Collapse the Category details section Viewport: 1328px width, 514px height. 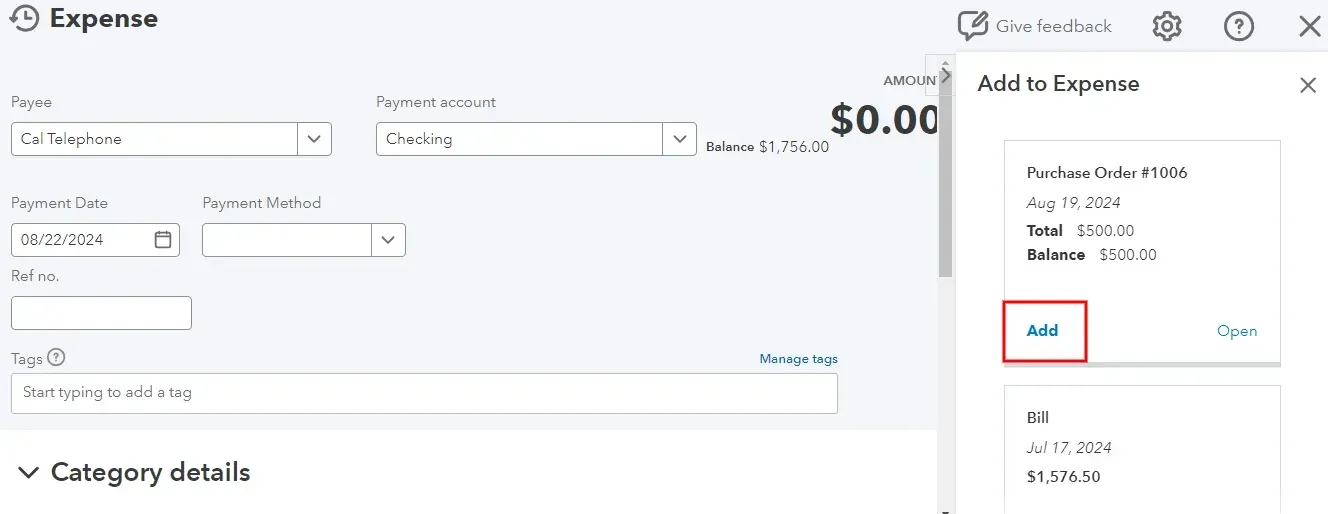(30, 473)
